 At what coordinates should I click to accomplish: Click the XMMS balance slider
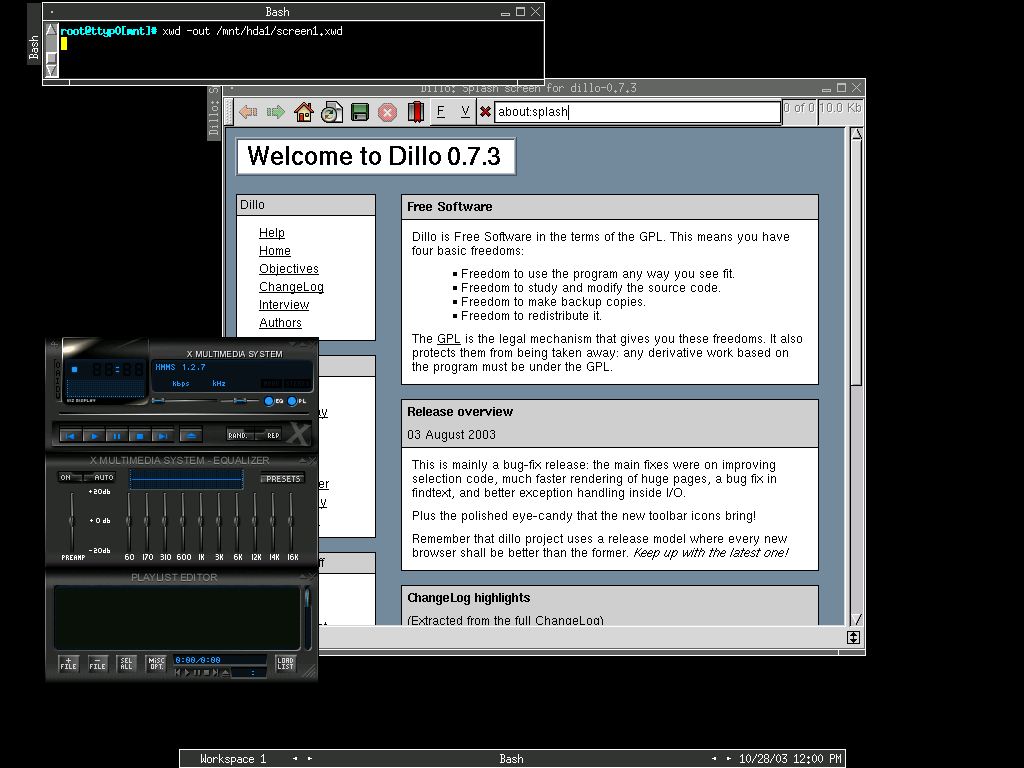click(239, 400)
